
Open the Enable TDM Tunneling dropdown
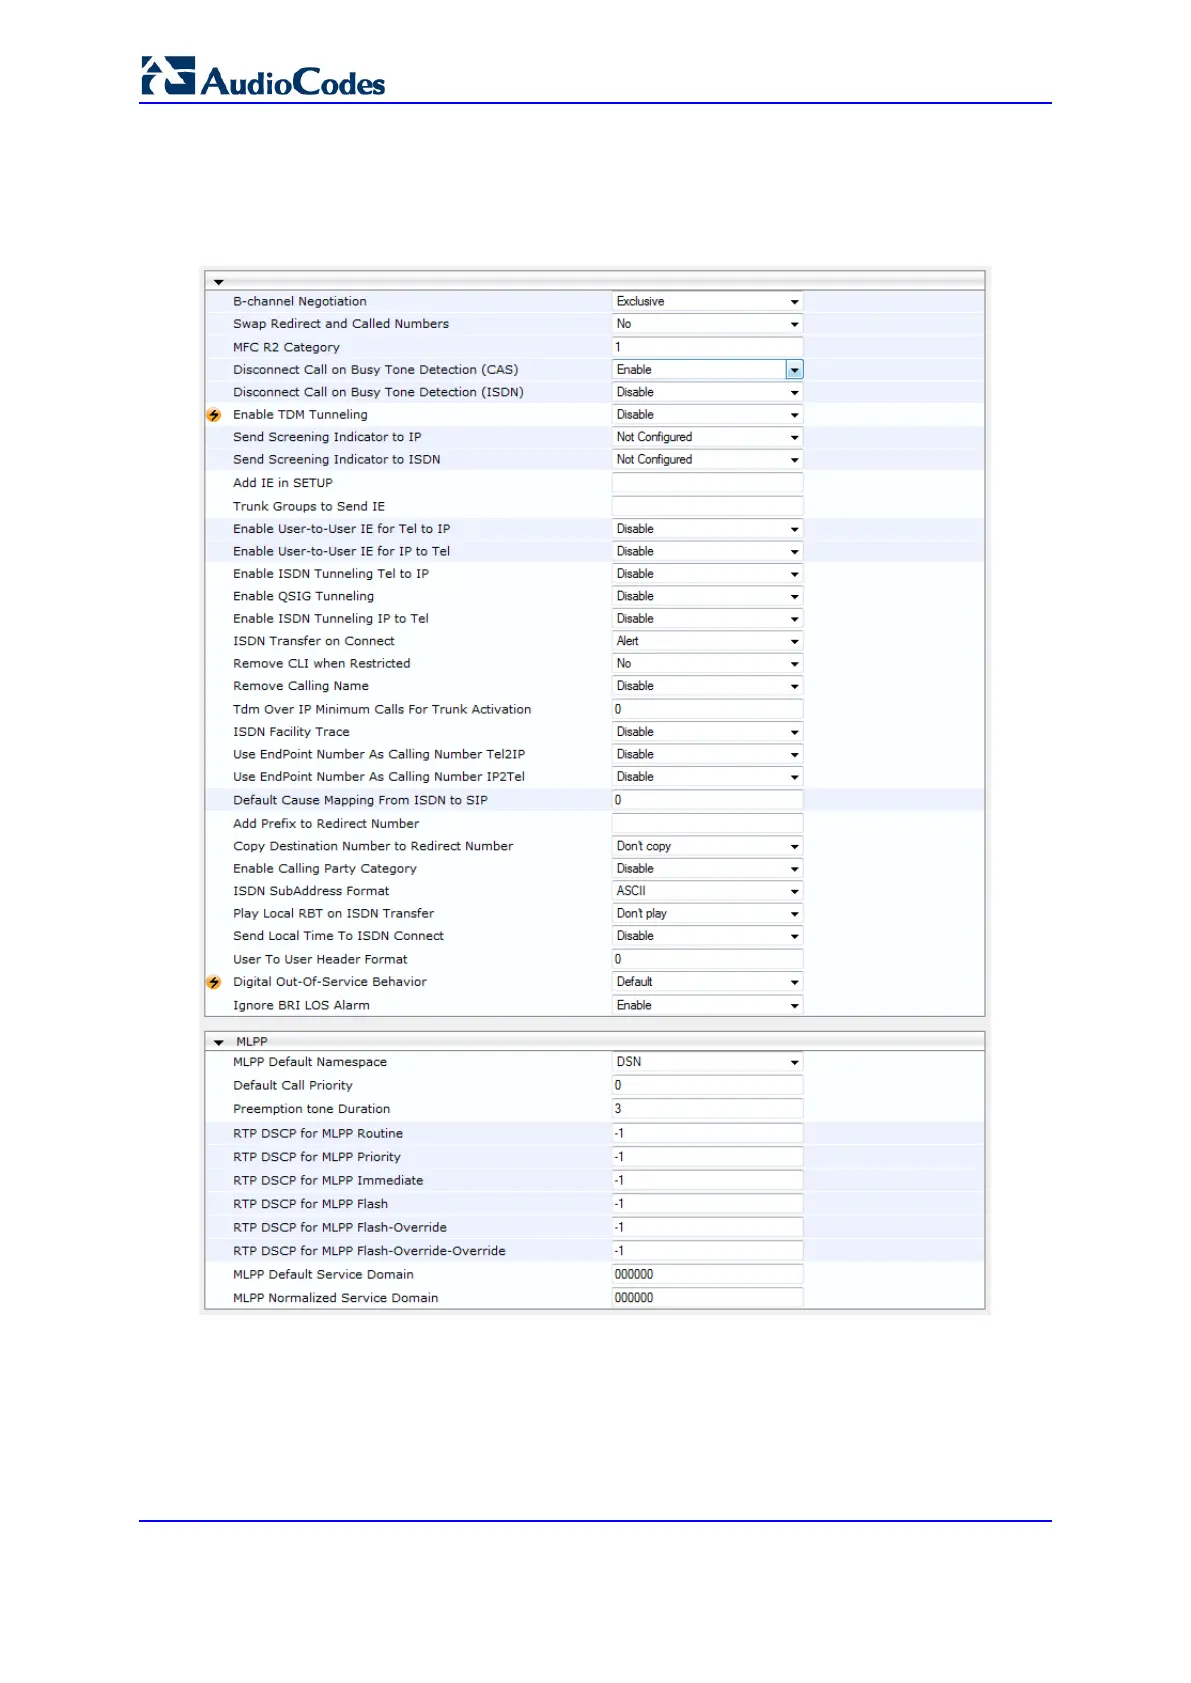[707, 415]
